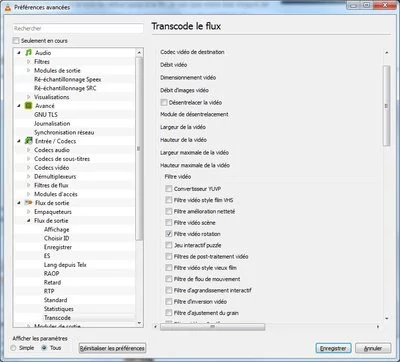Click the Entrée / Codecs category icon

click(29, 141)
